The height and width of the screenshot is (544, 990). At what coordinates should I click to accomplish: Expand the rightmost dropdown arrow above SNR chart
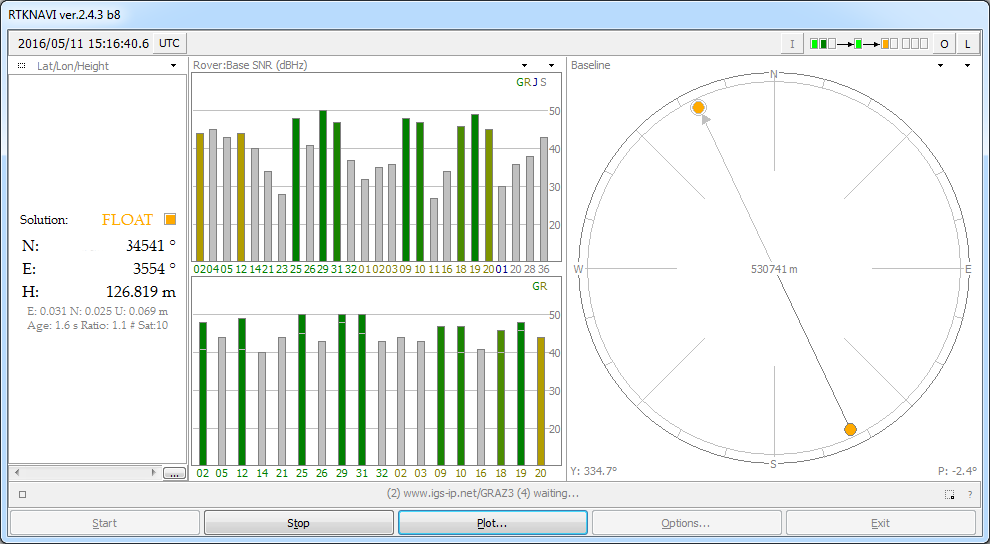click(552, 66)
